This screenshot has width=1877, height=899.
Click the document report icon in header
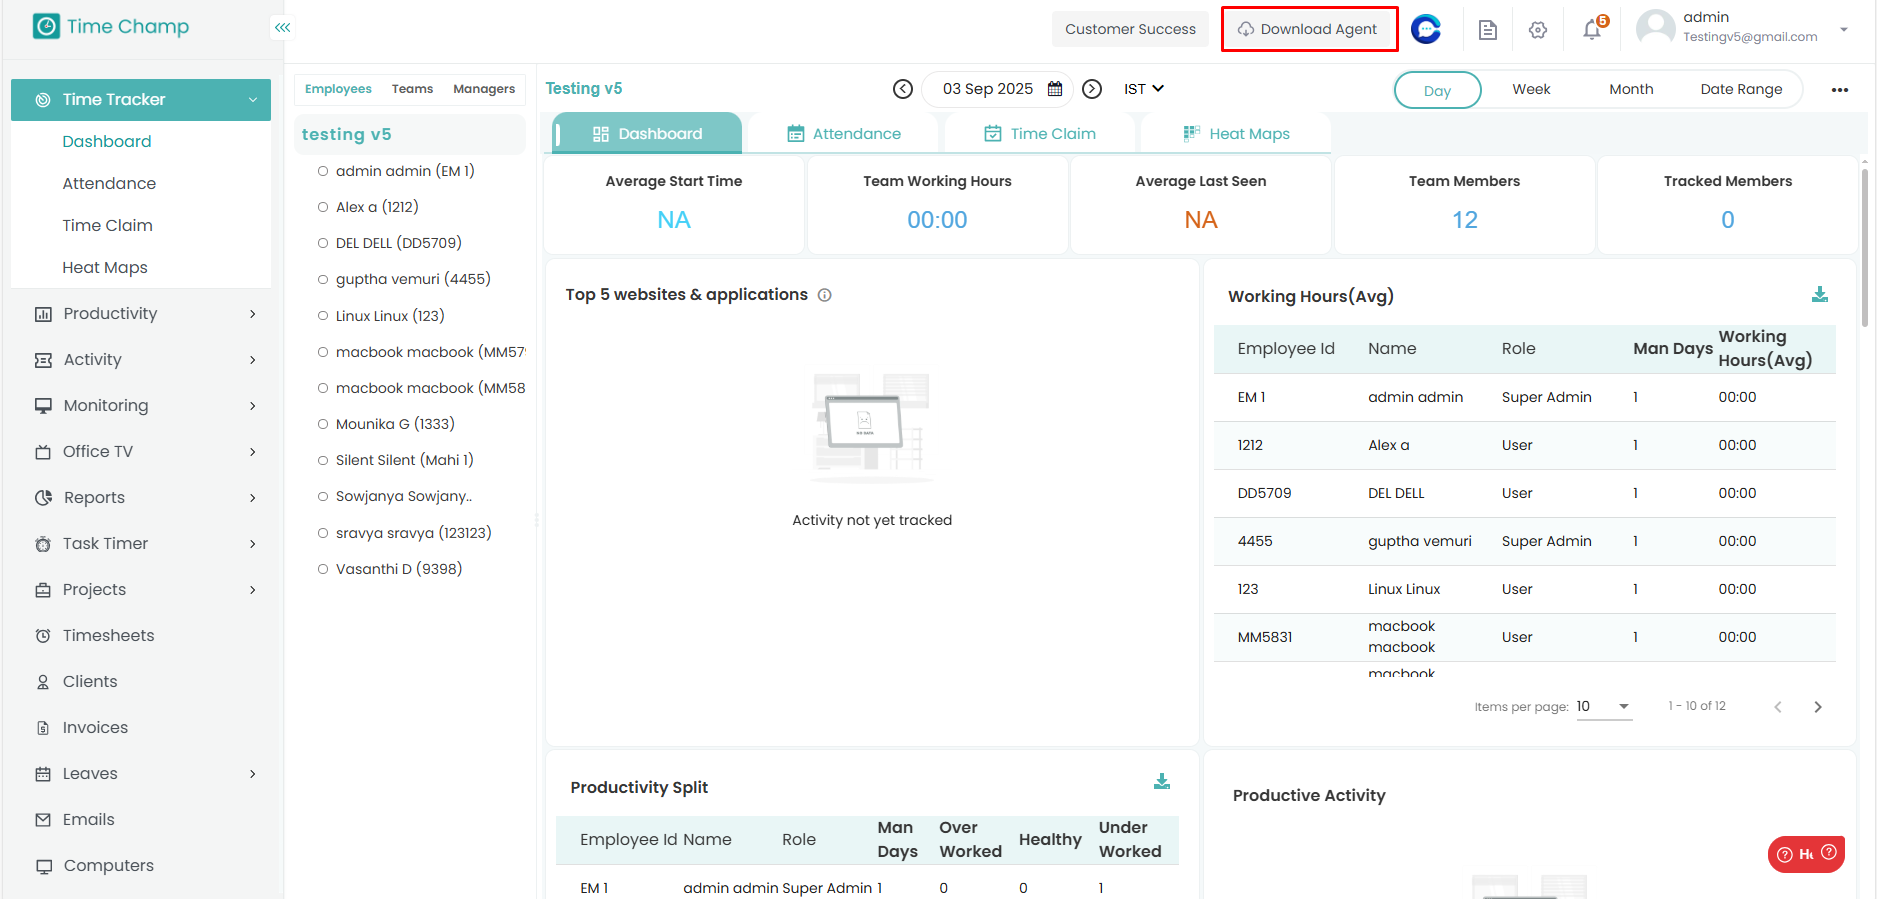click(x=1487, y=30)
